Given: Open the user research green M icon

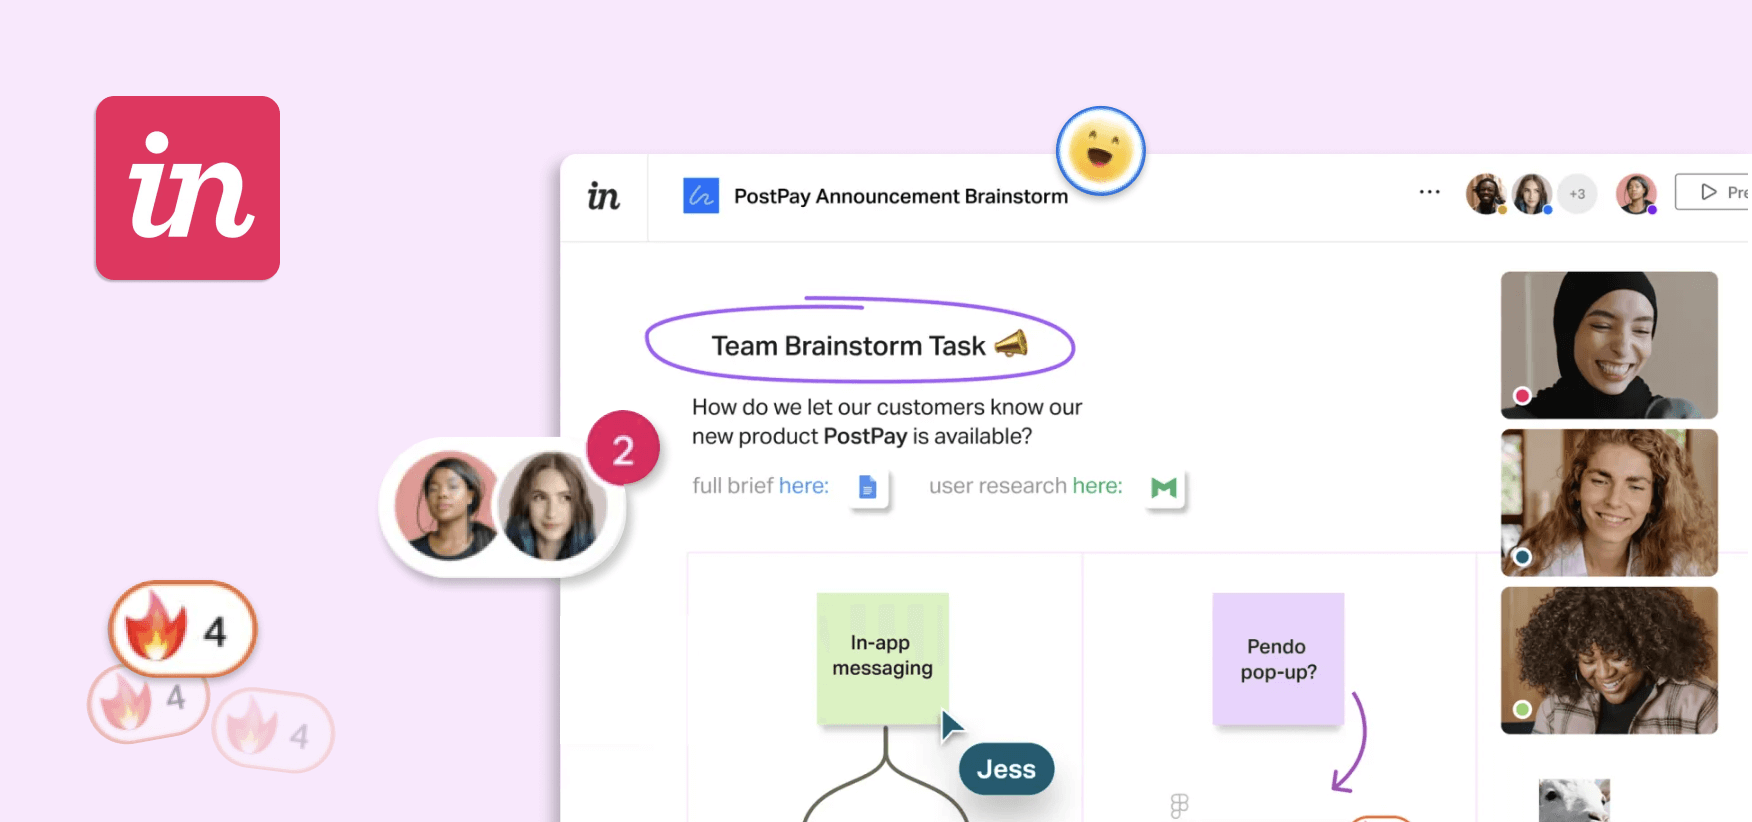Looking at the screenshot, I should pyautogui.click(x=1164, y=487).
